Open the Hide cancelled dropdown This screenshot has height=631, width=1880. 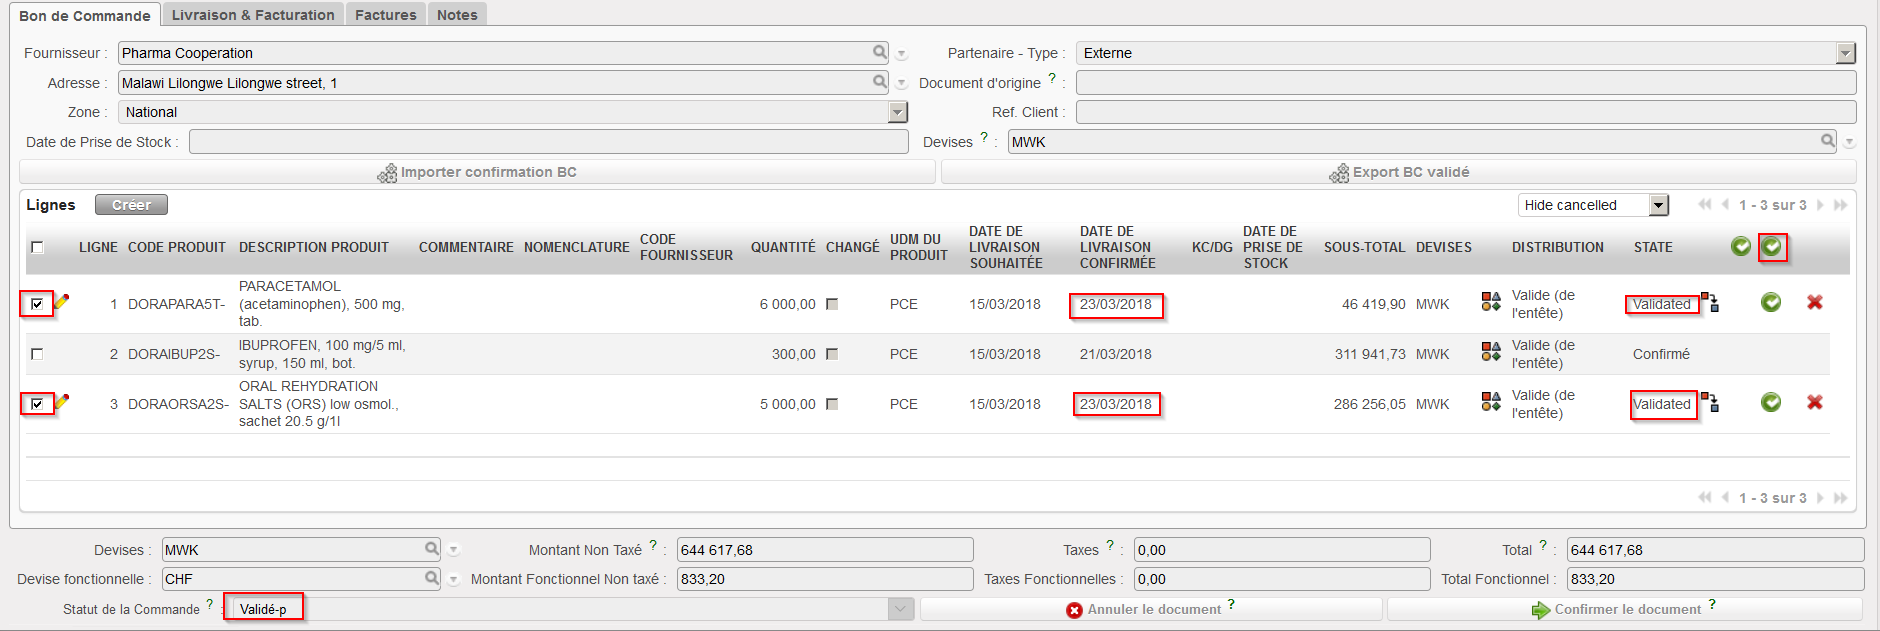click(x=1658, y=205)
